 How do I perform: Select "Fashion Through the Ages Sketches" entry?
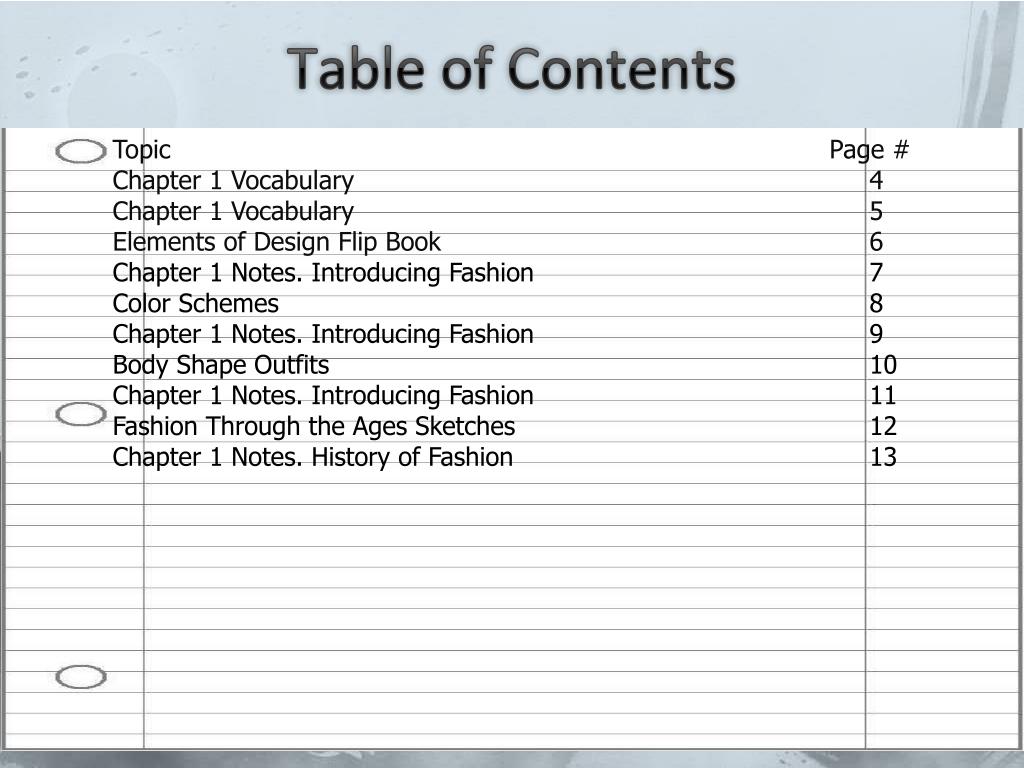pos(314,426)
